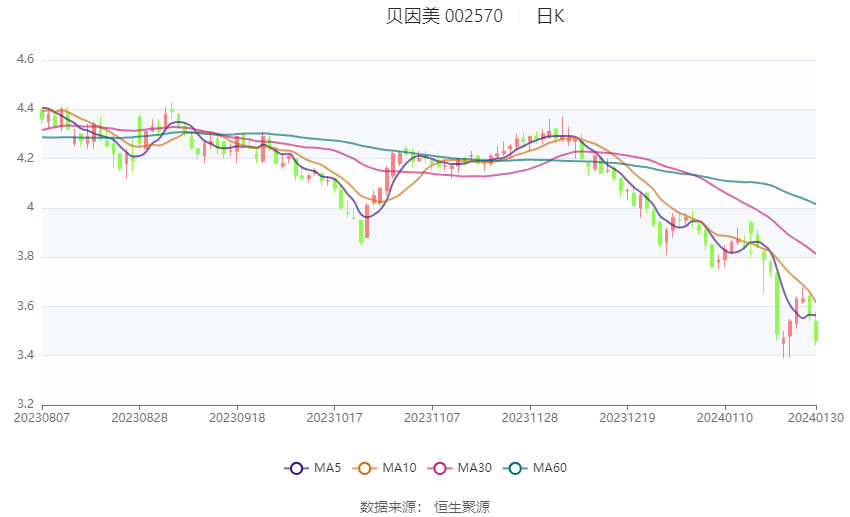Click the 20231128 date axis label
The height and width of the screenshot is (517, 850).
[530, 418]
